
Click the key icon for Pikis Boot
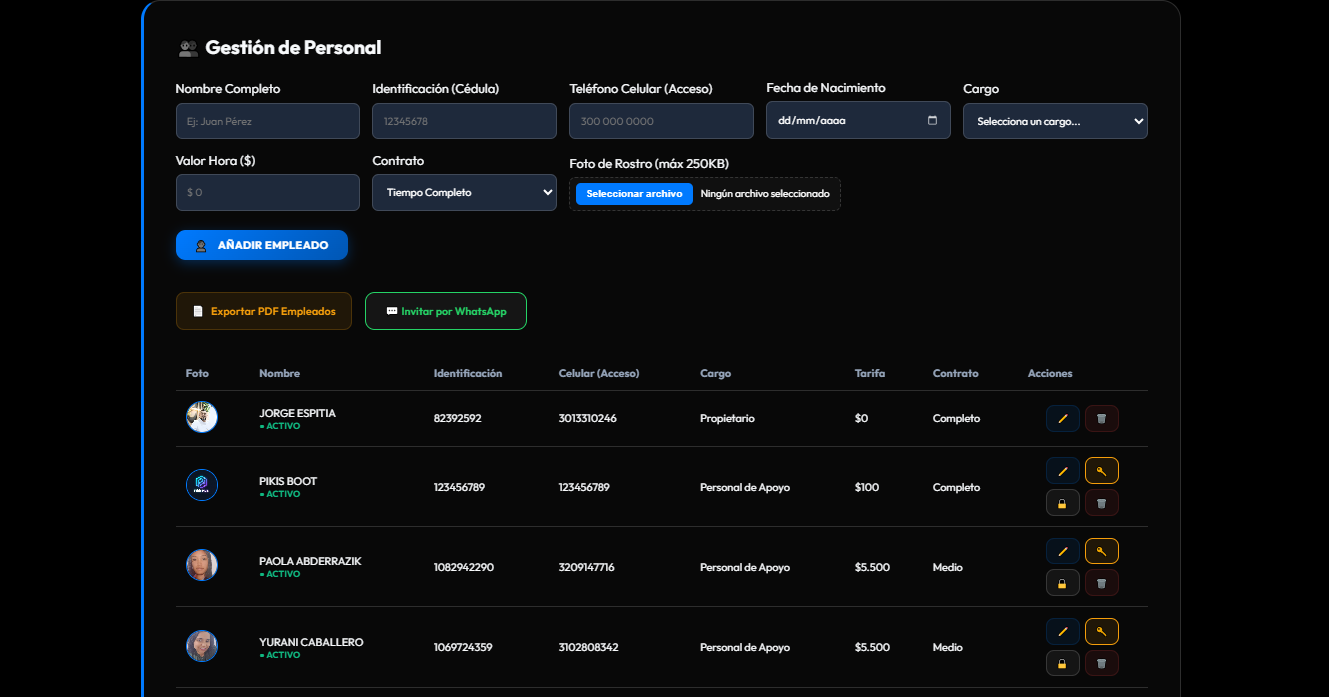click(x=1101, y=471)
